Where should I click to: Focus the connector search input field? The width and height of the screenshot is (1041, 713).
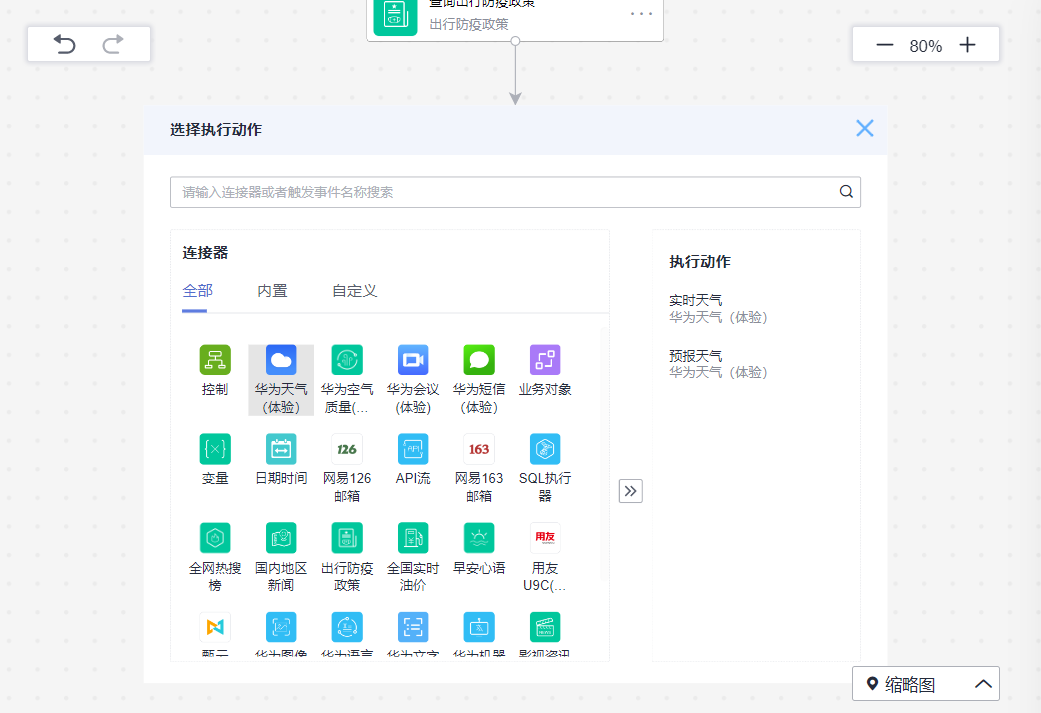coord(515,192)
